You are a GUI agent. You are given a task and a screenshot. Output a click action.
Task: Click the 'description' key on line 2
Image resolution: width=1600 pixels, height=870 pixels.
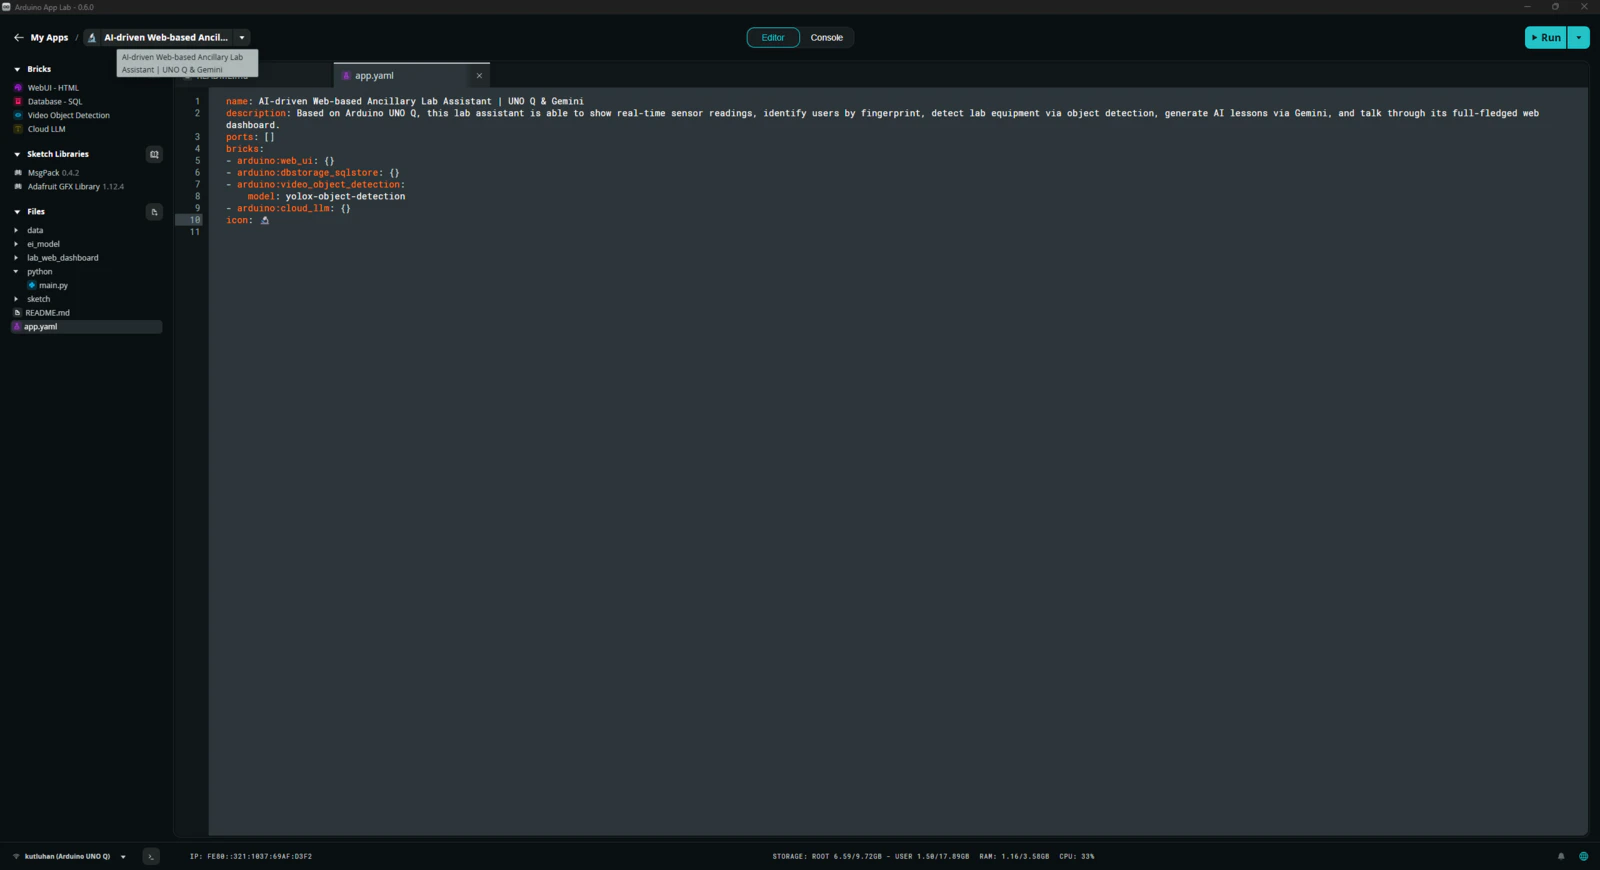pos(256,114)
